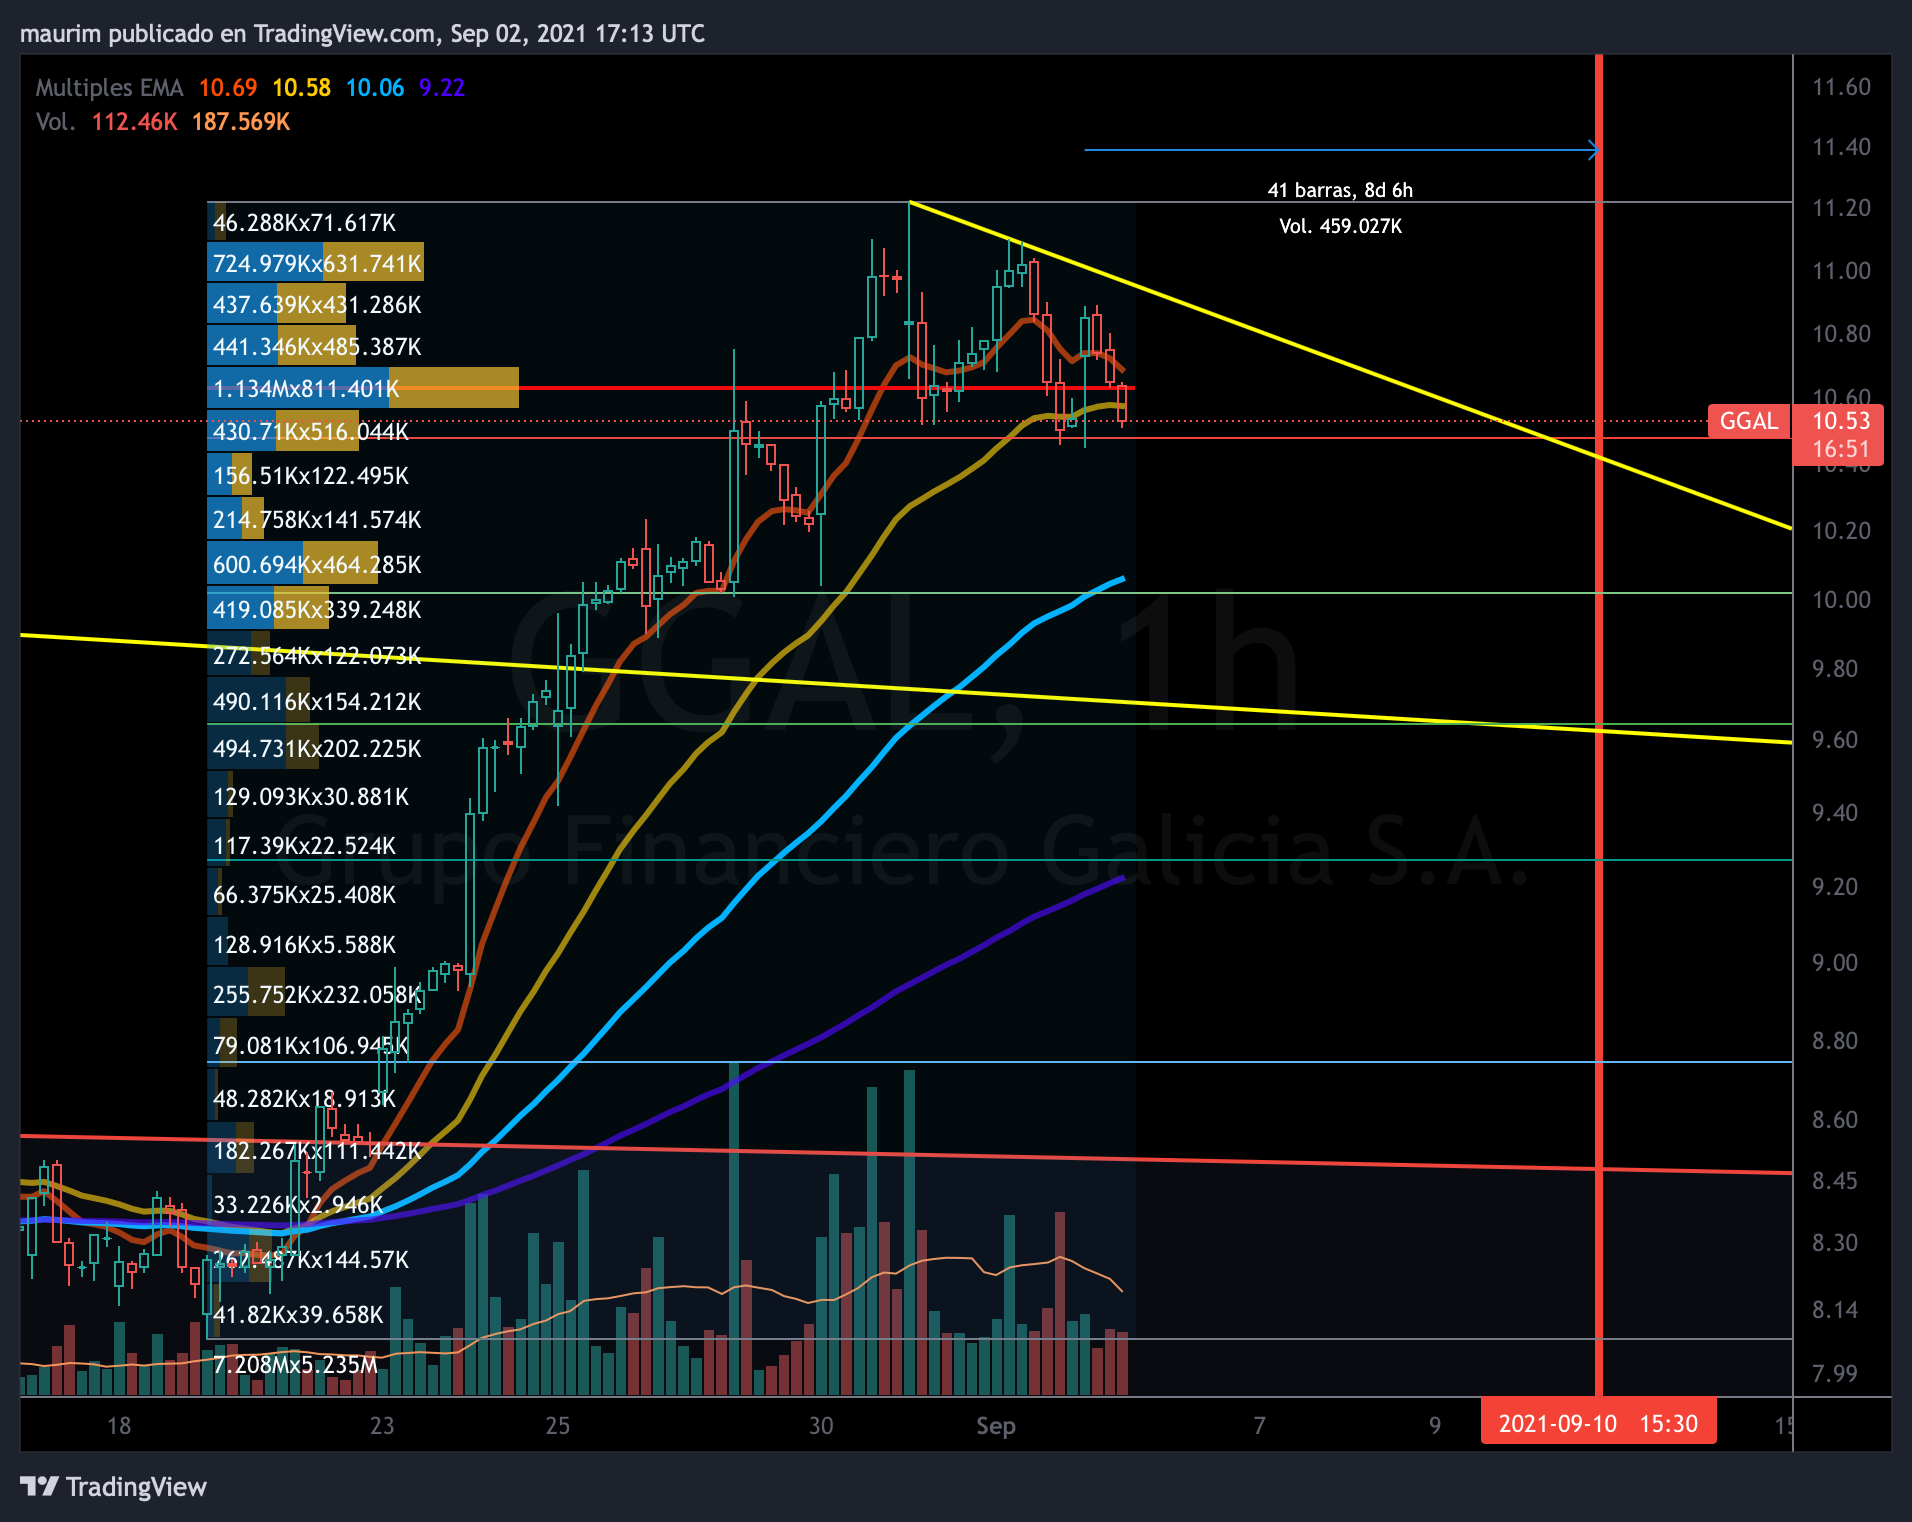Screen dimensions: 1912x1522
Task: Click the GGAL price label tag
Action: pyautogui.click(x=1749, y=421)
